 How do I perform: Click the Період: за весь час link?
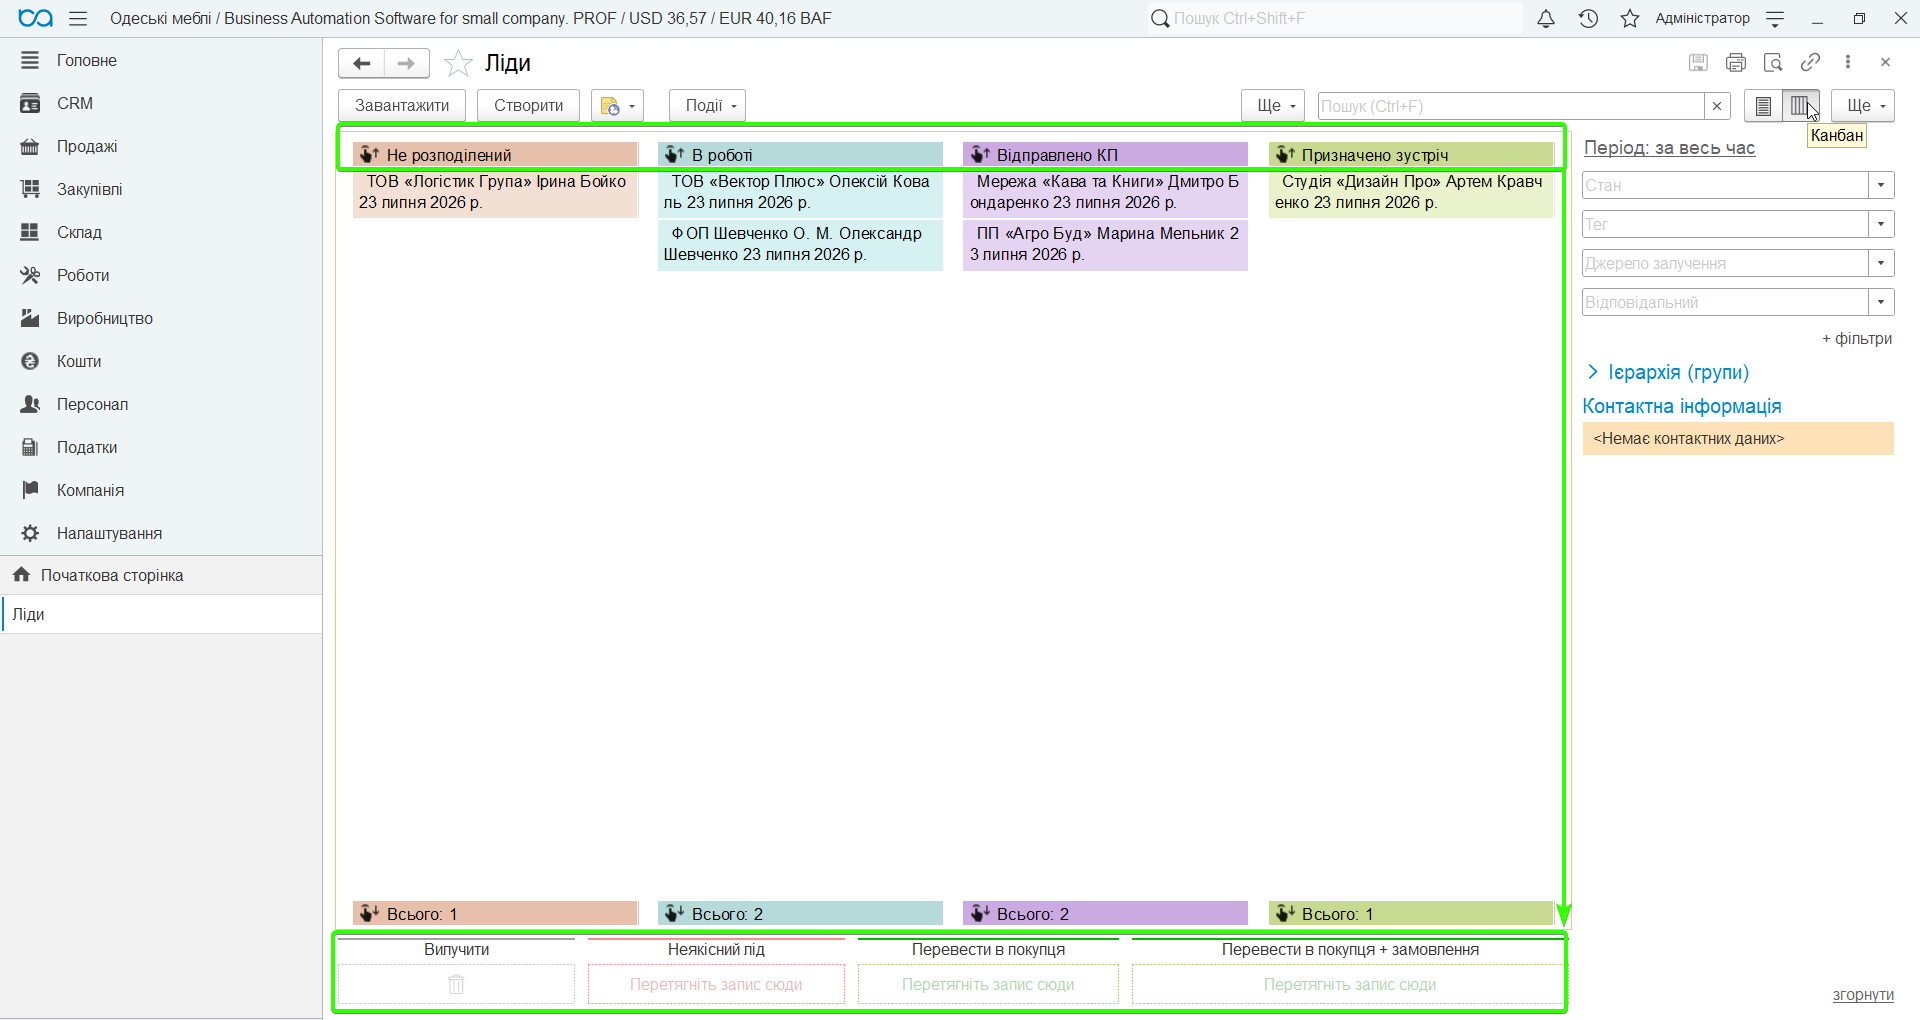(1669, 147)
